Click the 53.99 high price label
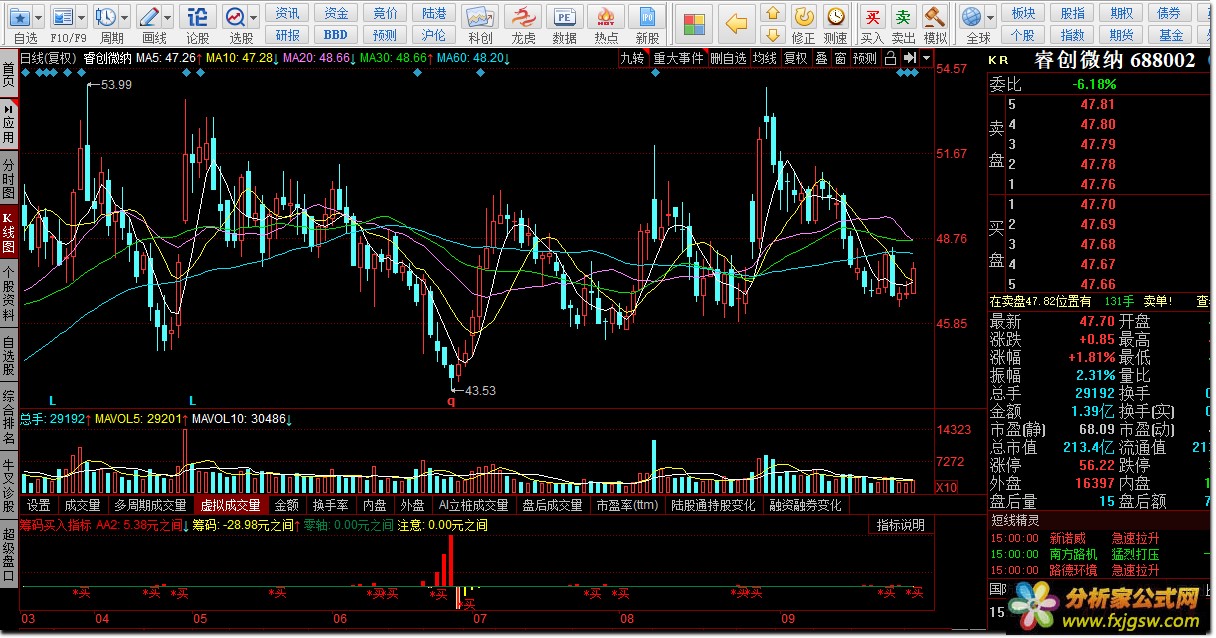Image resolution: width=1216 pixels, height=638 pixels. (x=116, y=85)
